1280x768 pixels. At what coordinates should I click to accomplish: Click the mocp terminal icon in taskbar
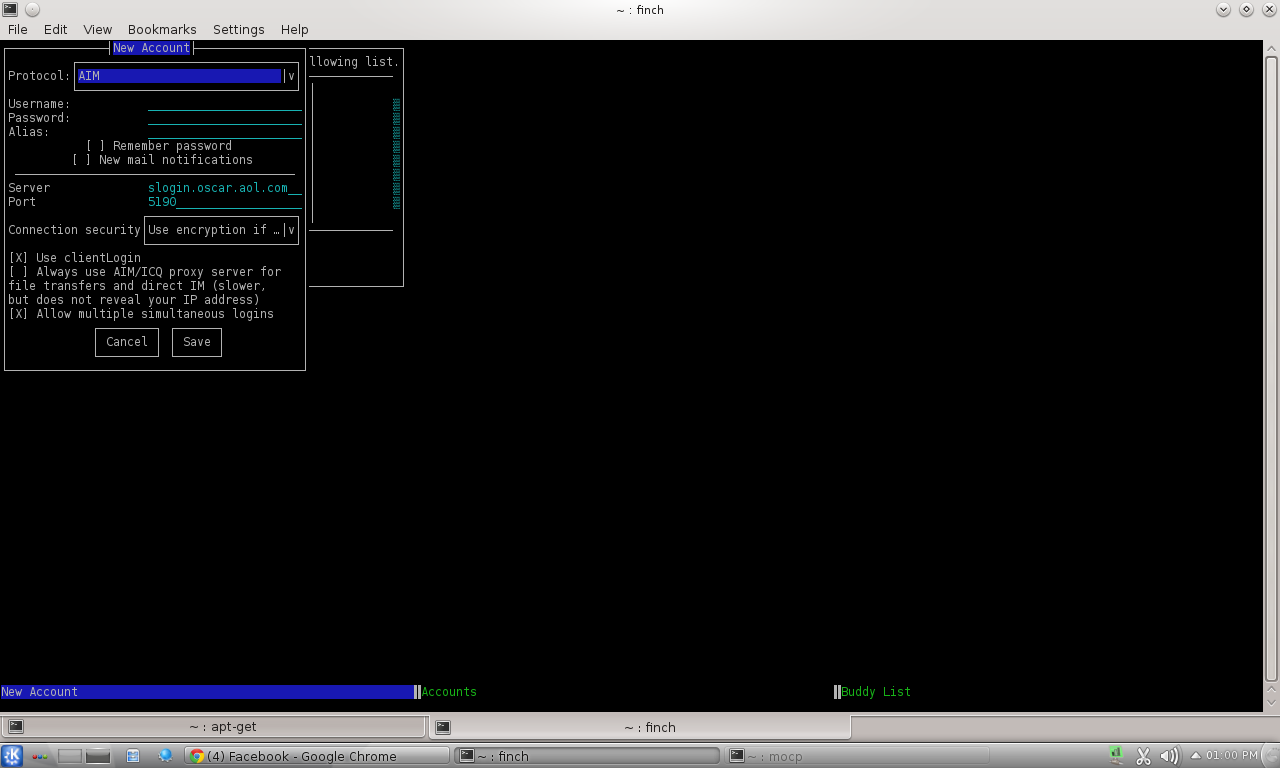pos(737,756)
